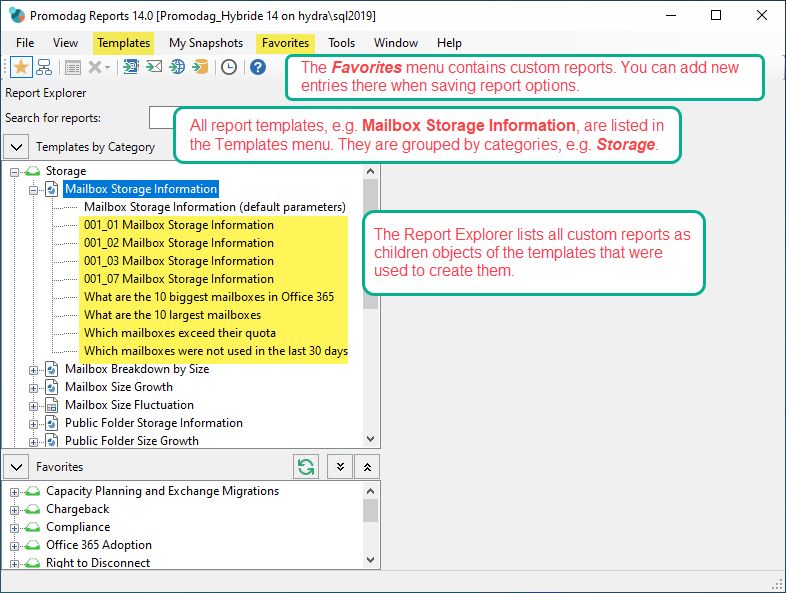Click the green refresh icon in Favorites pane
The image size is (786, 593).
point(306,467)
